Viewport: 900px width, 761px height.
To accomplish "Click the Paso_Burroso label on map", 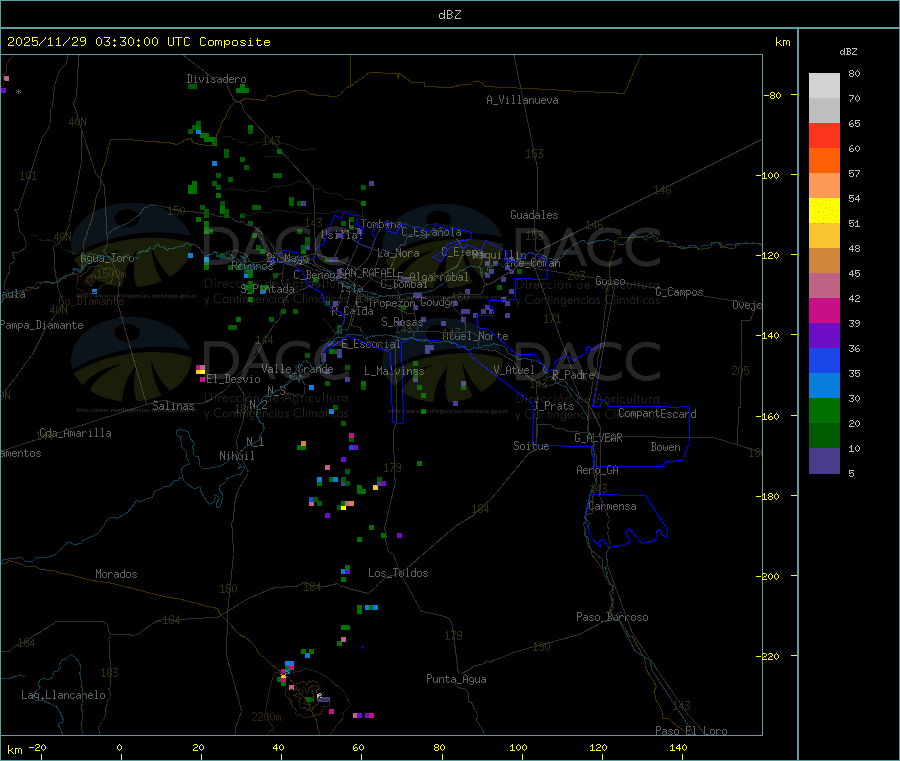I will click(612, 617).
